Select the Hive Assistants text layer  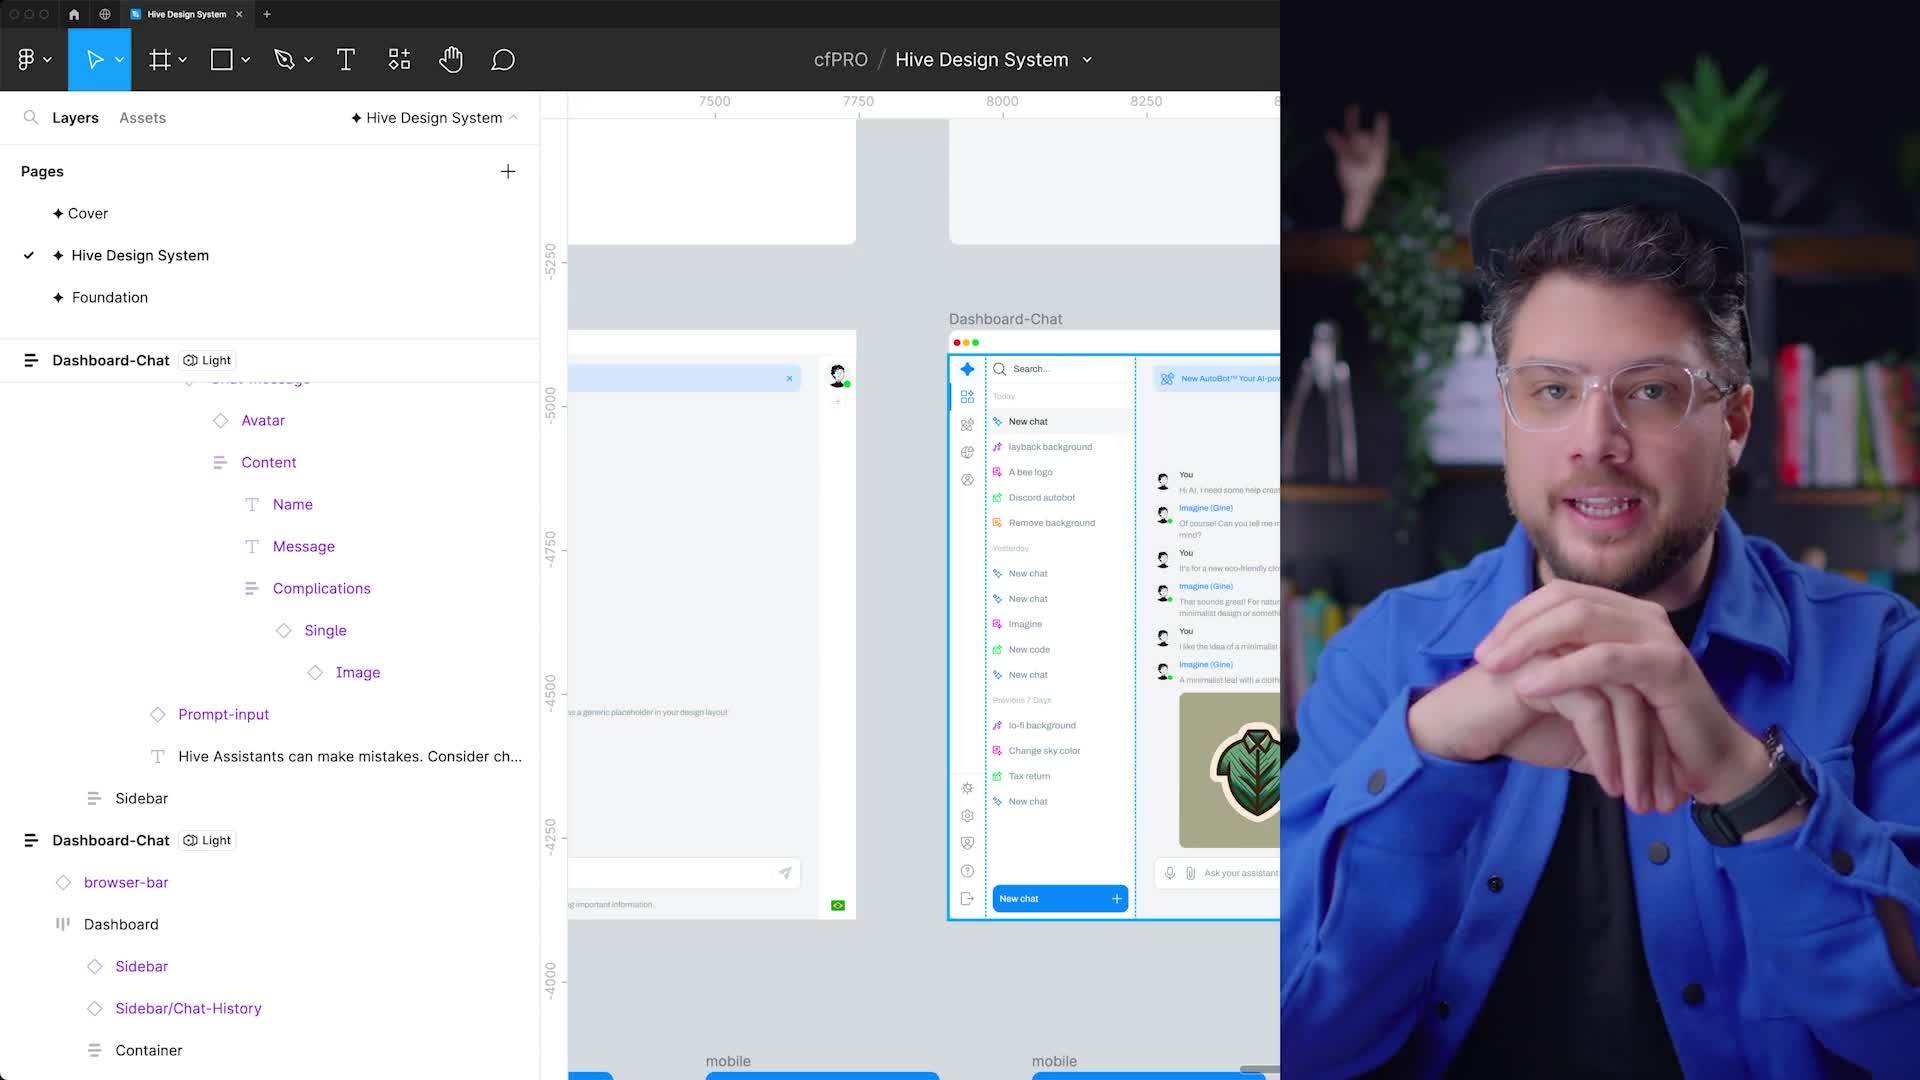[x=350, y=757]
